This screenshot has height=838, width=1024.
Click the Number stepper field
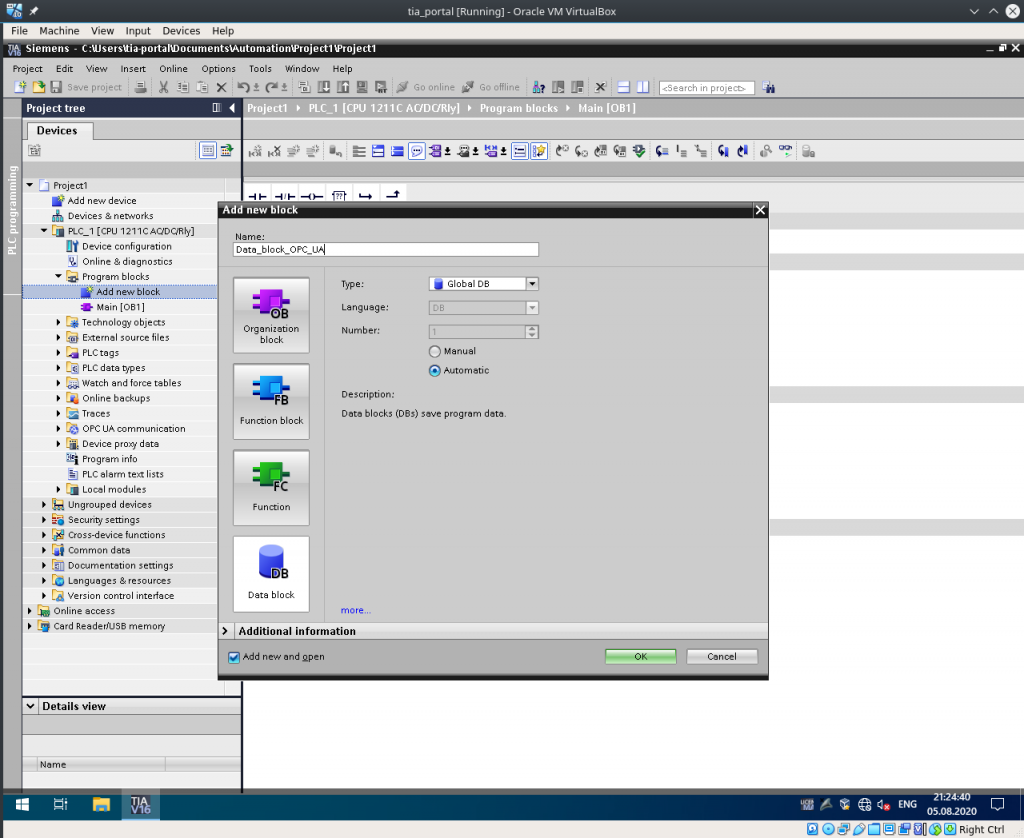click(483, 332)
